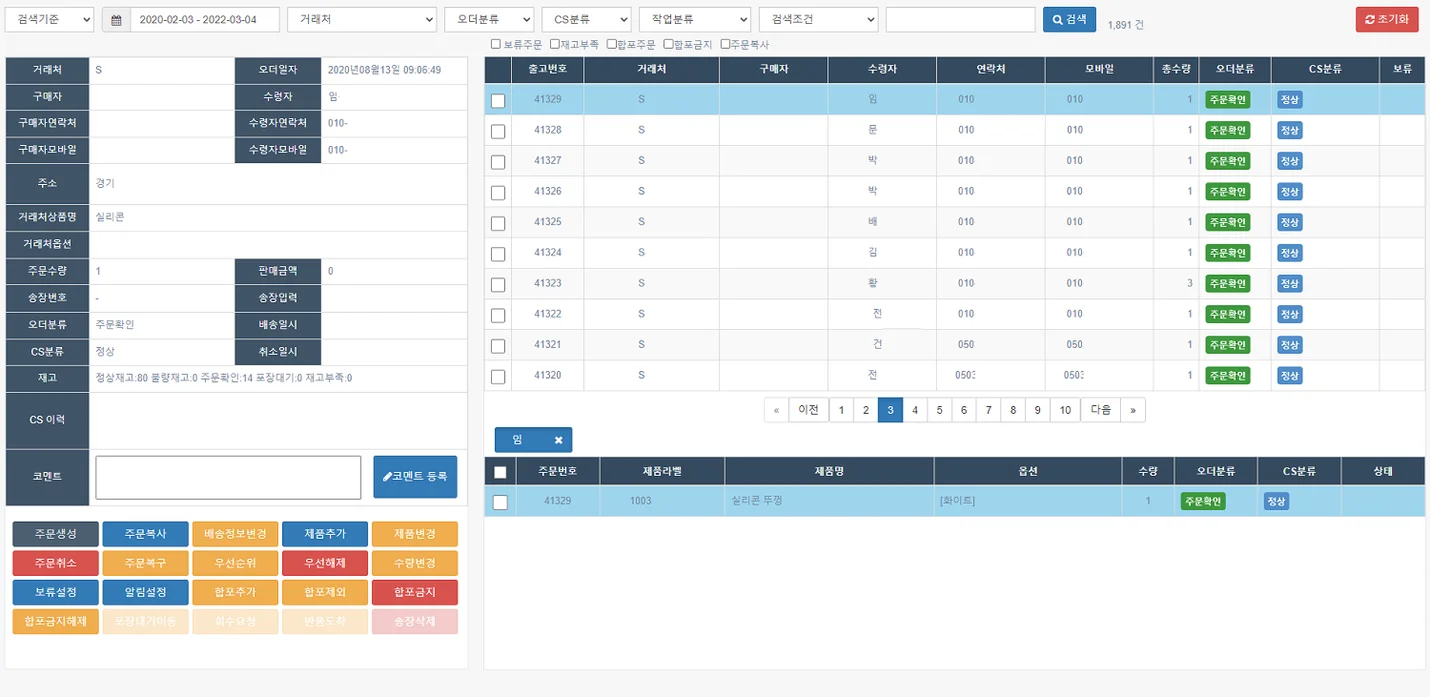The width and height of the screenshot is (1430, 697).
Task: Open the 검색기준 dropdown
Action: [50, 20]
